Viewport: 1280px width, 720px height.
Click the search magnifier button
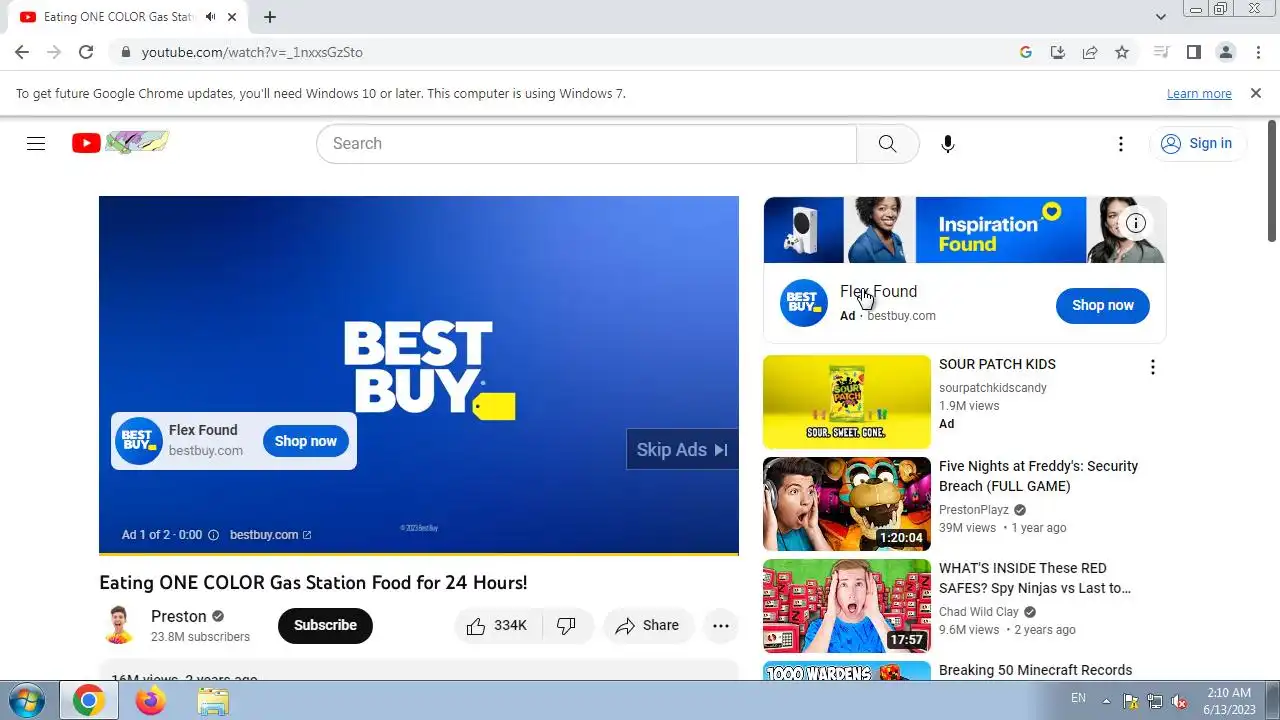pos(888,143)
